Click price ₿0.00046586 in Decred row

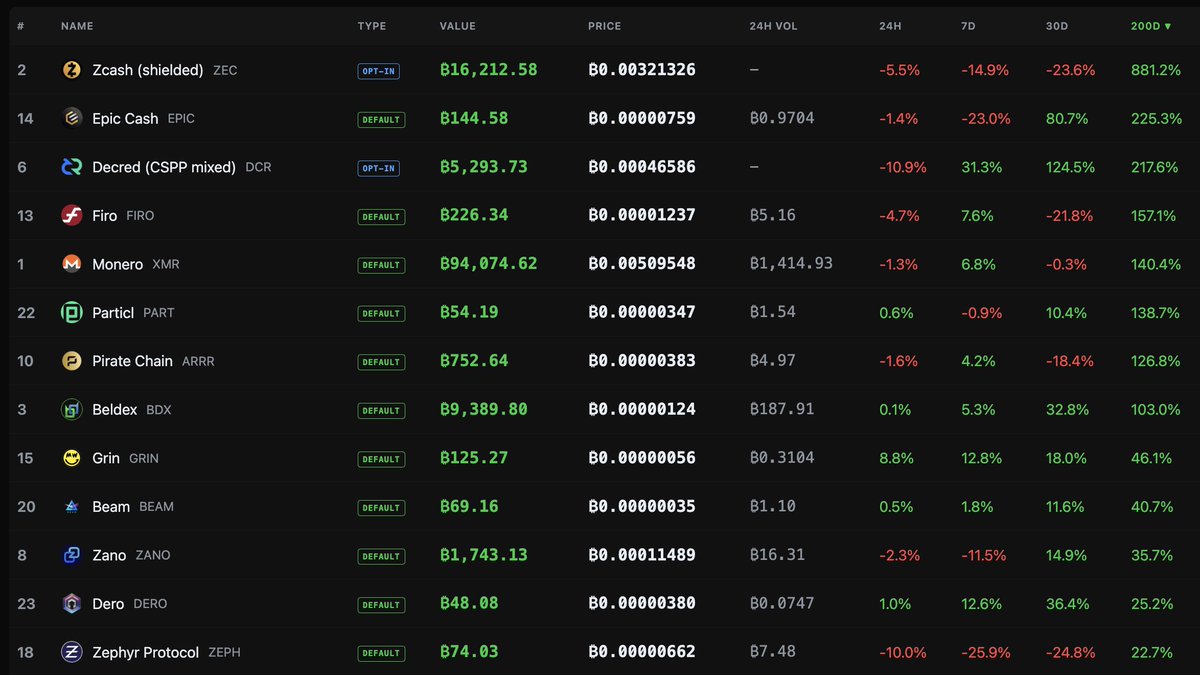point(642,167)
